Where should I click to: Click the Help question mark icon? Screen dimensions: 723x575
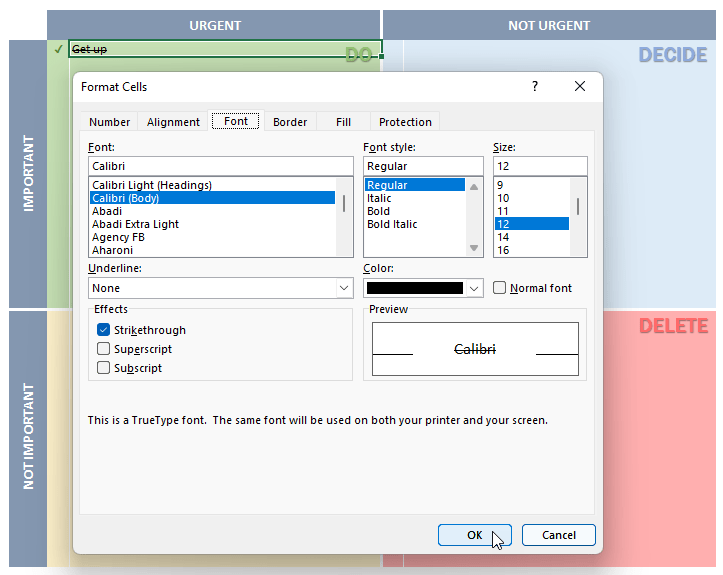[535, 87]
